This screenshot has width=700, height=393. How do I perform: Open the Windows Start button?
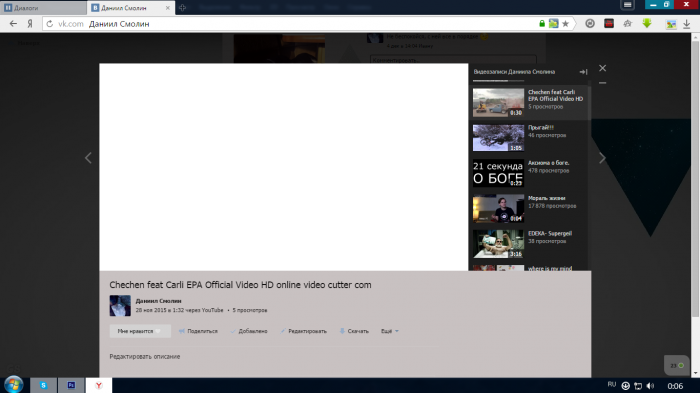pos(13,385)
